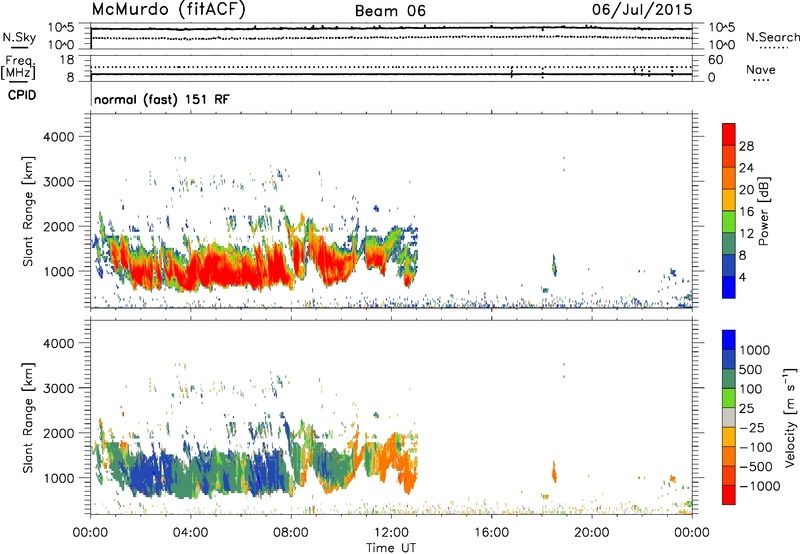Pick the yellow 16–20 dB segment of the Power colorbar
The image size is (800, 554).
[729, 200]
